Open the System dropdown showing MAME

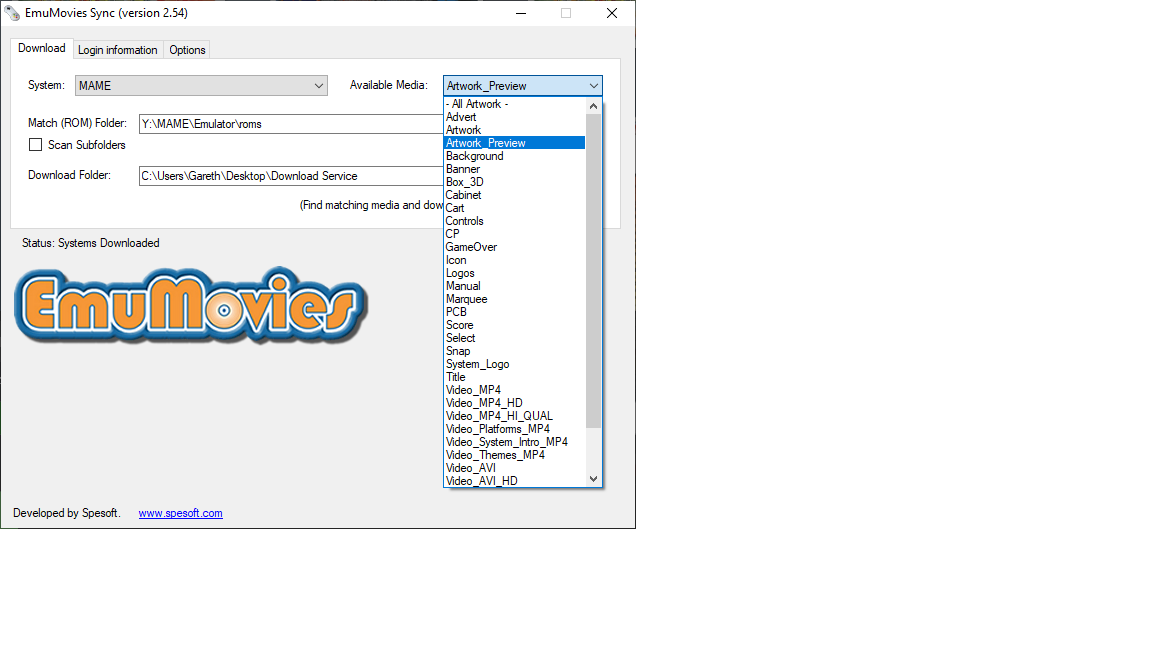(x=201, y=85)
